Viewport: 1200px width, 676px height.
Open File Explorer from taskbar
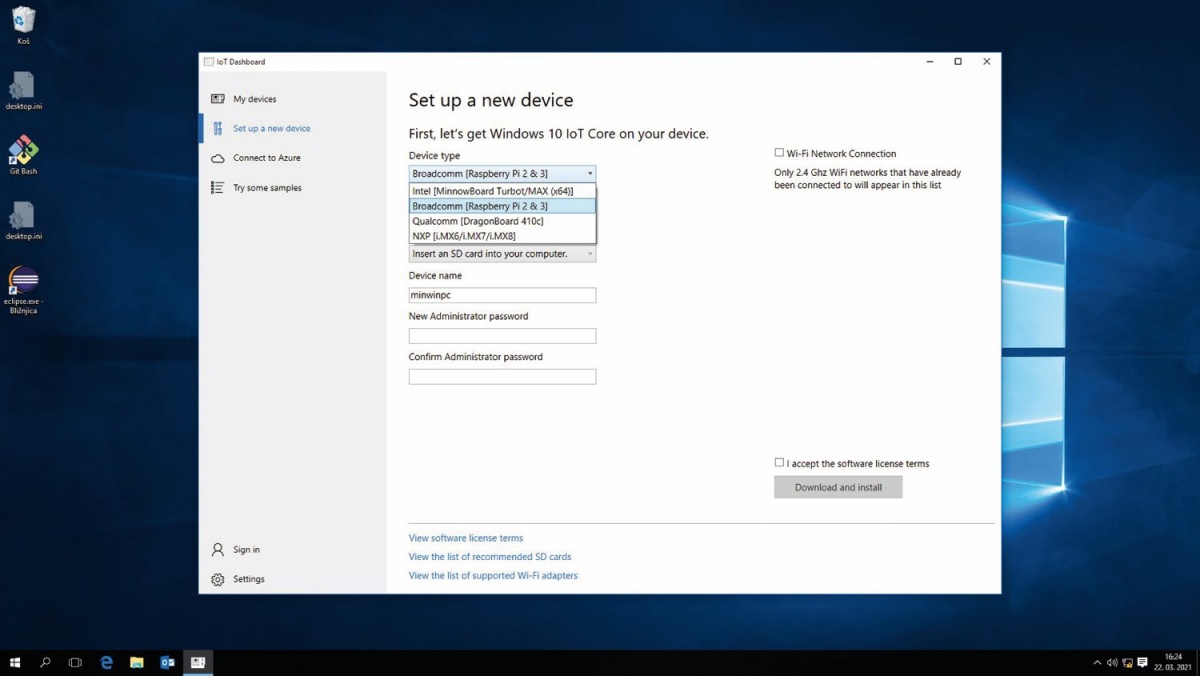point(137,662)
